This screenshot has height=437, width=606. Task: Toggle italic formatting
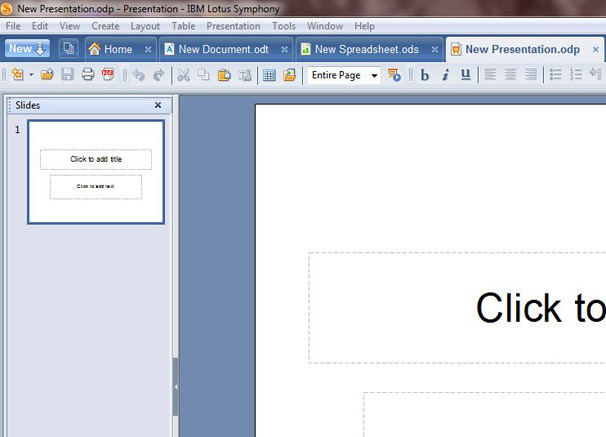[x=445, y=75]
